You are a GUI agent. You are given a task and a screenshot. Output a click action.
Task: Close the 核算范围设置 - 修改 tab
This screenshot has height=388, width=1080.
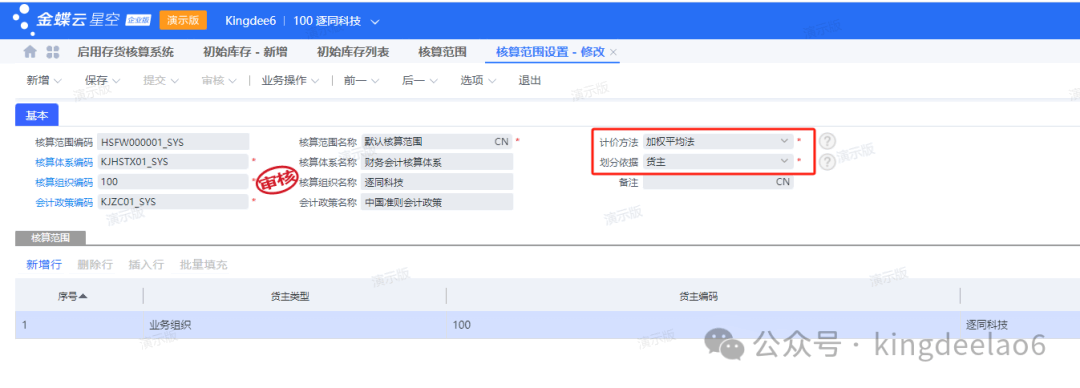coord(613,52)
